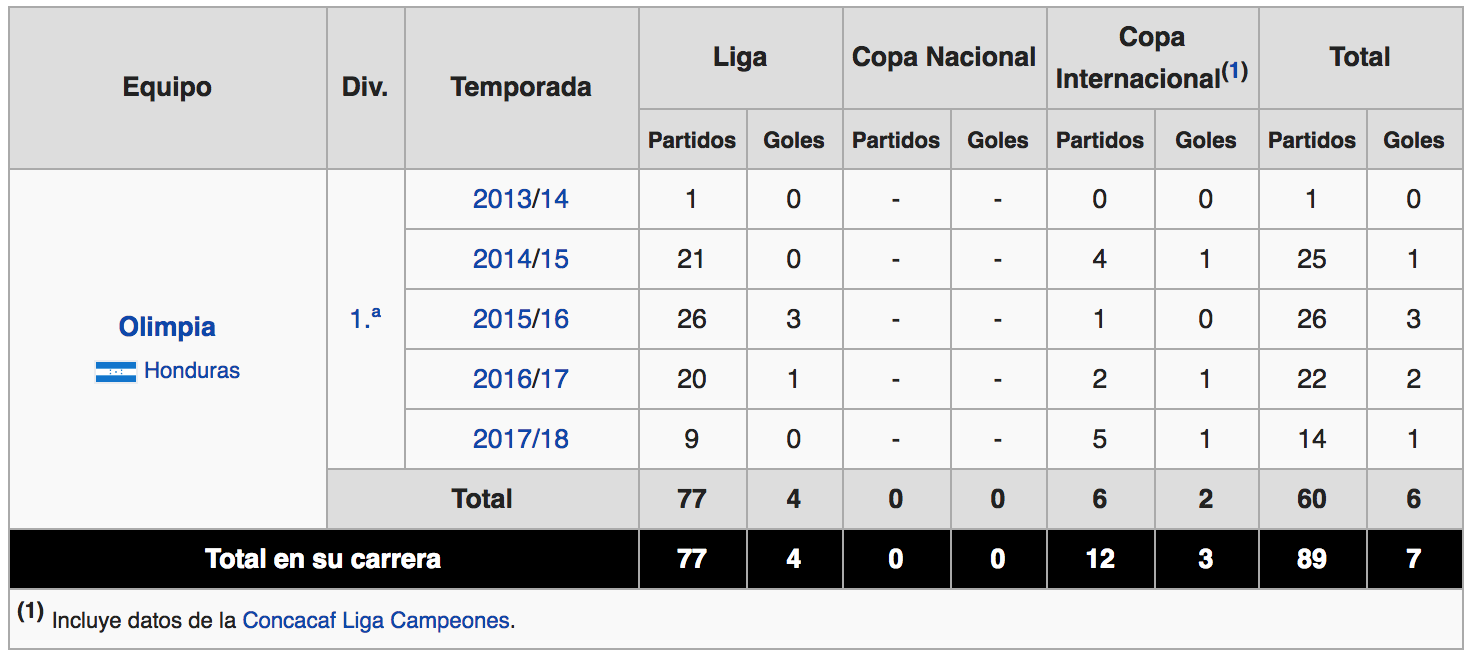Open the Olimpia team link
This screenshot has height=658, width=1474.
click(167, 327)
